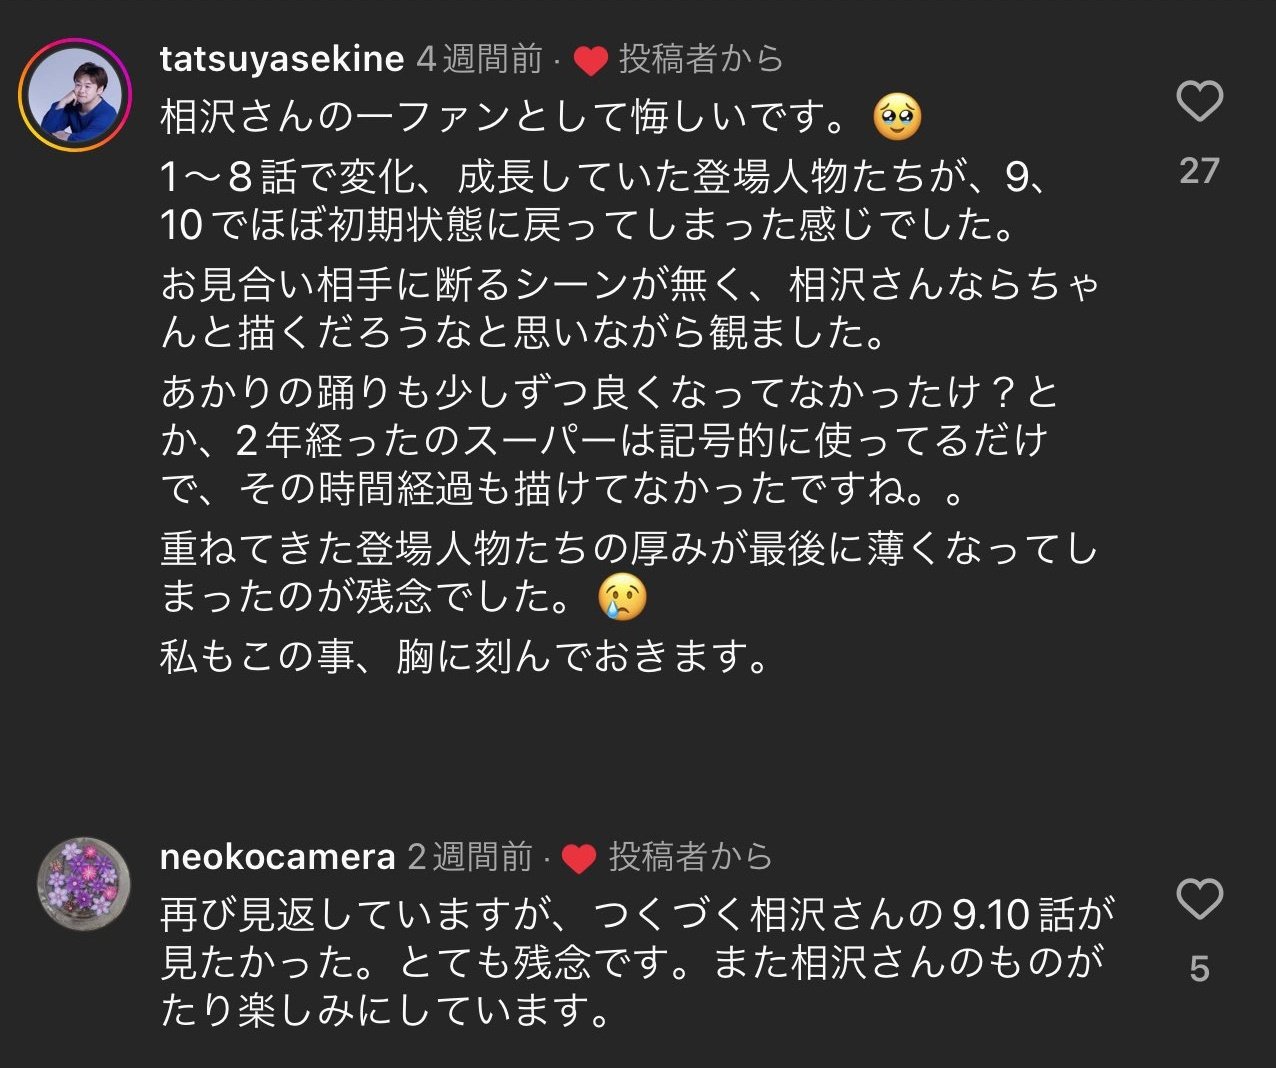The height and width of the screenshot is (1068, 1276).
Task: Go to the tatsuyasekine username link
Action: pyautogui.click(x=282, y=60)
